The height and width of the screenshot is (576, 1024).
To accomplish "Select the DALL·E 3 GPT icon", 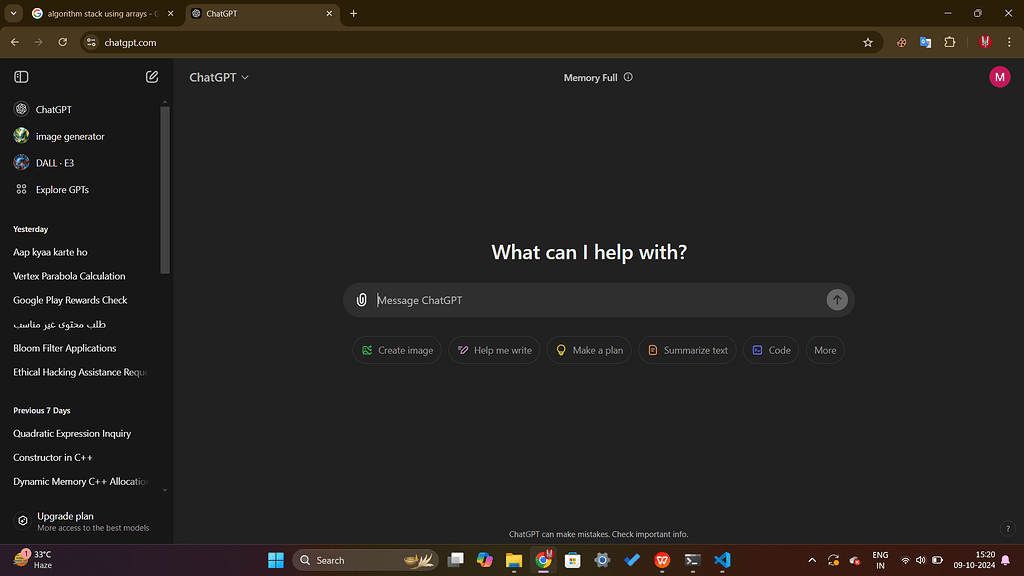I will 21,162.
